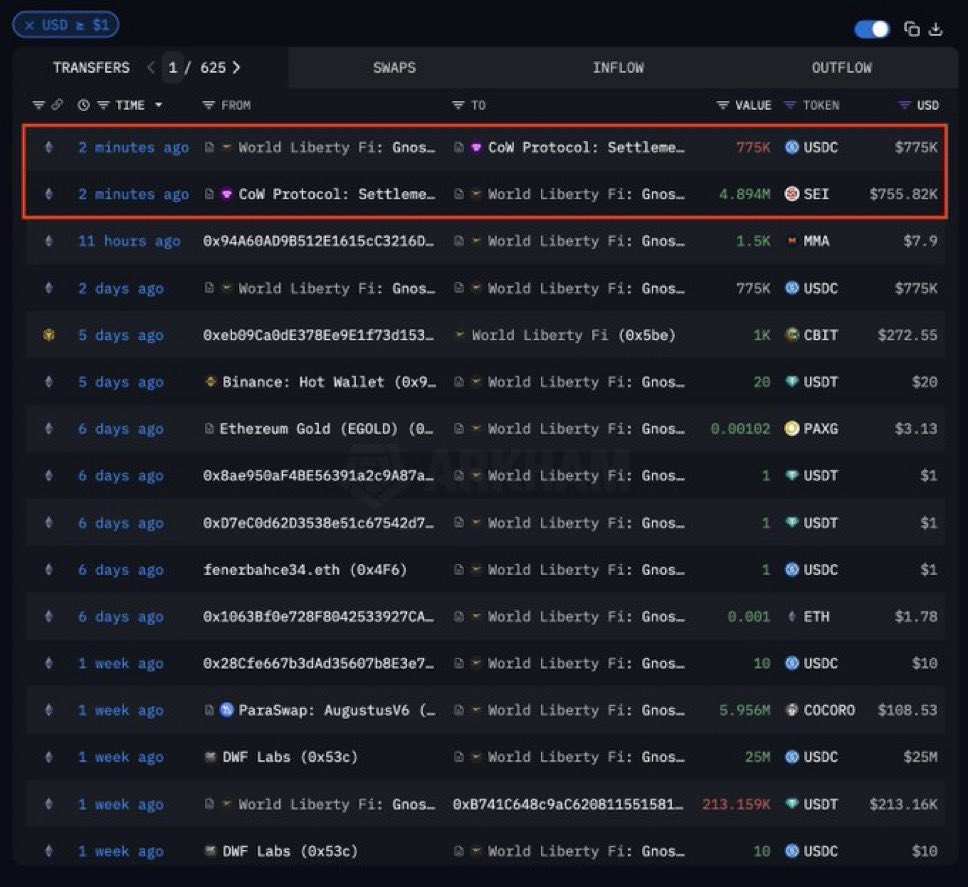
Task: Open address 0xeb09Ca0dE378Ee9E1f73d153
Action: tap(319, 335)
